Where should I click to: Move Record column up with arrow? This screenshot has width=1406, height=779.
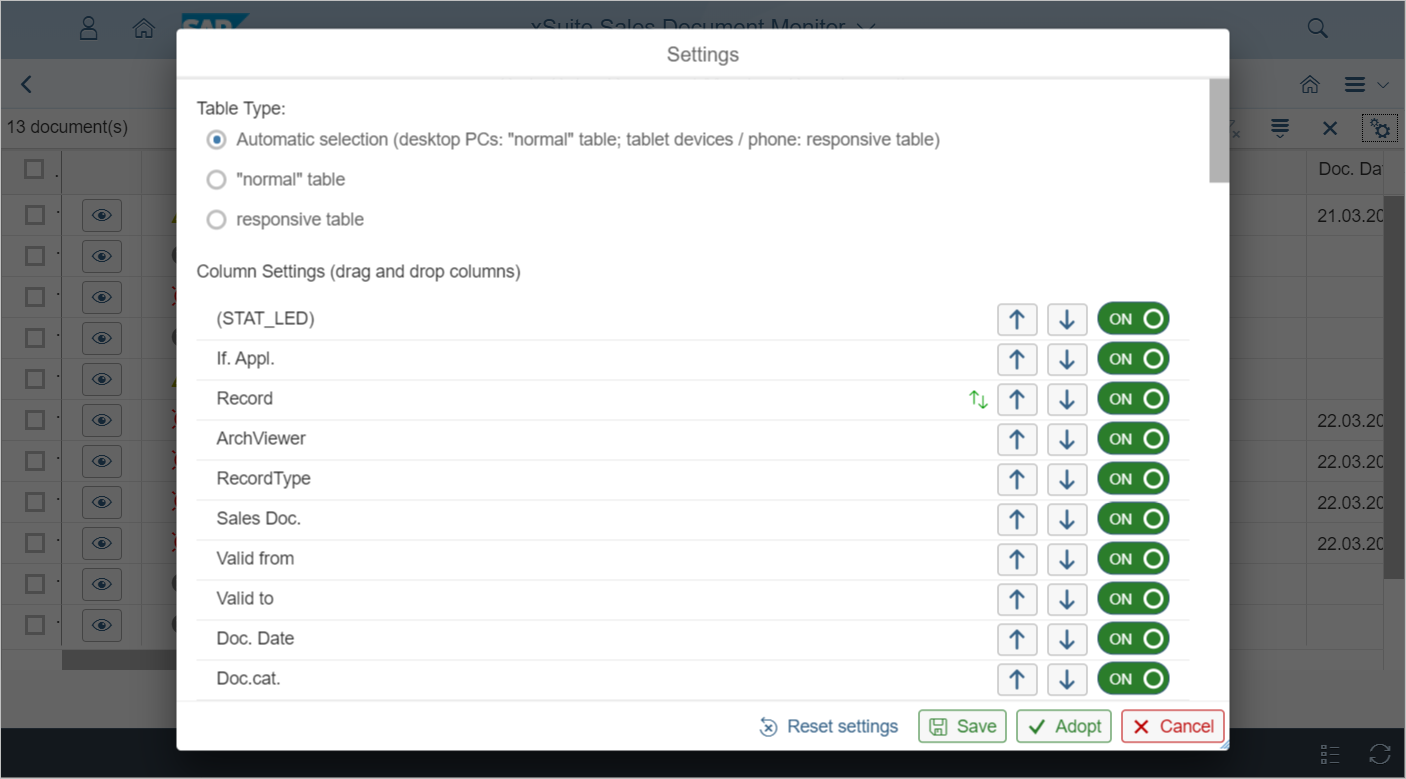point(1017,399)
